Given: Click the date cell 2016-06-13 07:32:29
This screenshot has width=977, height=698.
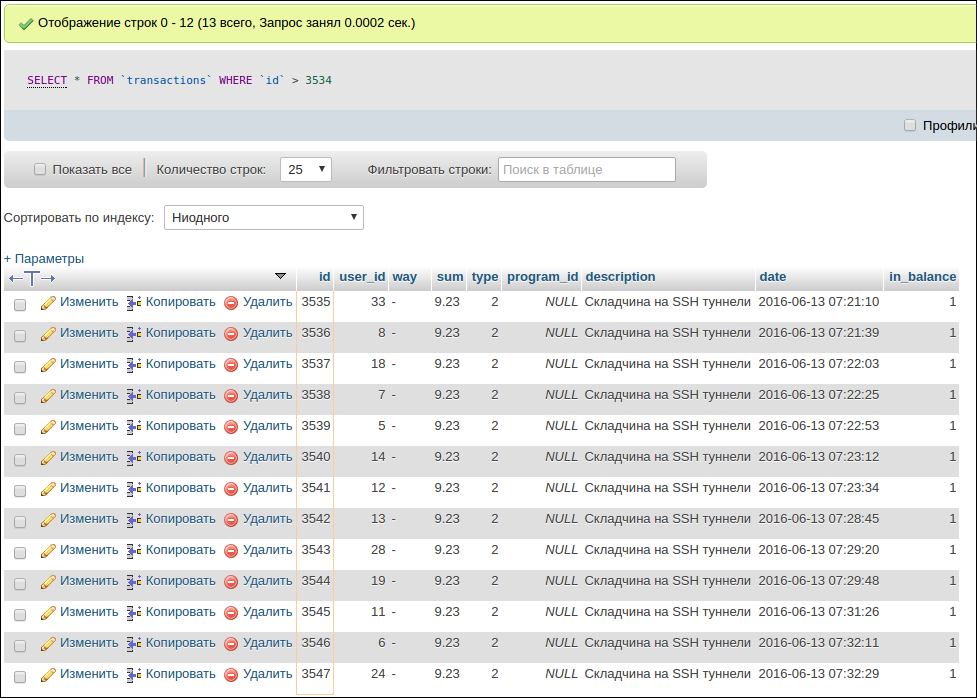Looking at the screenshot, I should click(x=819, y=674).
